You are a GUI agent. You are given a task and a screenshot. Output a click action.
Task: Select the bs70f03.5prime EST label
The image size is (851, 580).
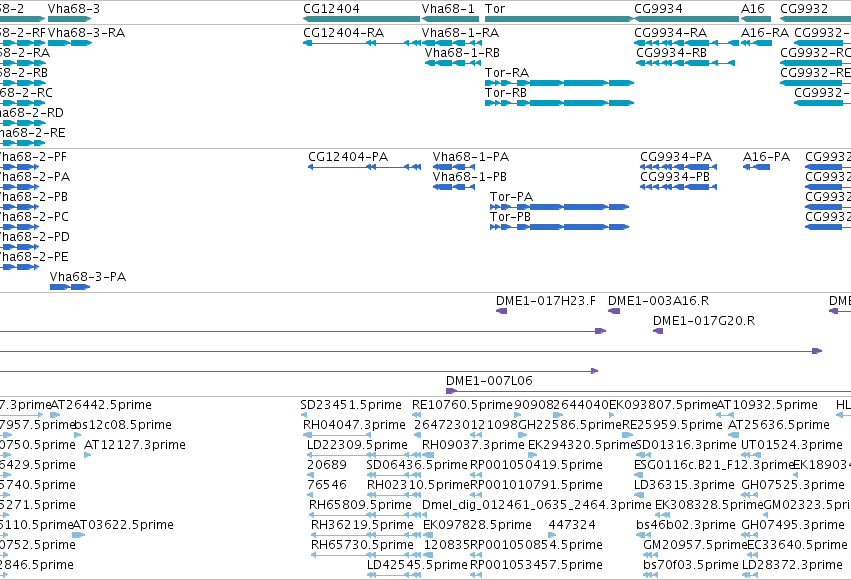(691, 565)
